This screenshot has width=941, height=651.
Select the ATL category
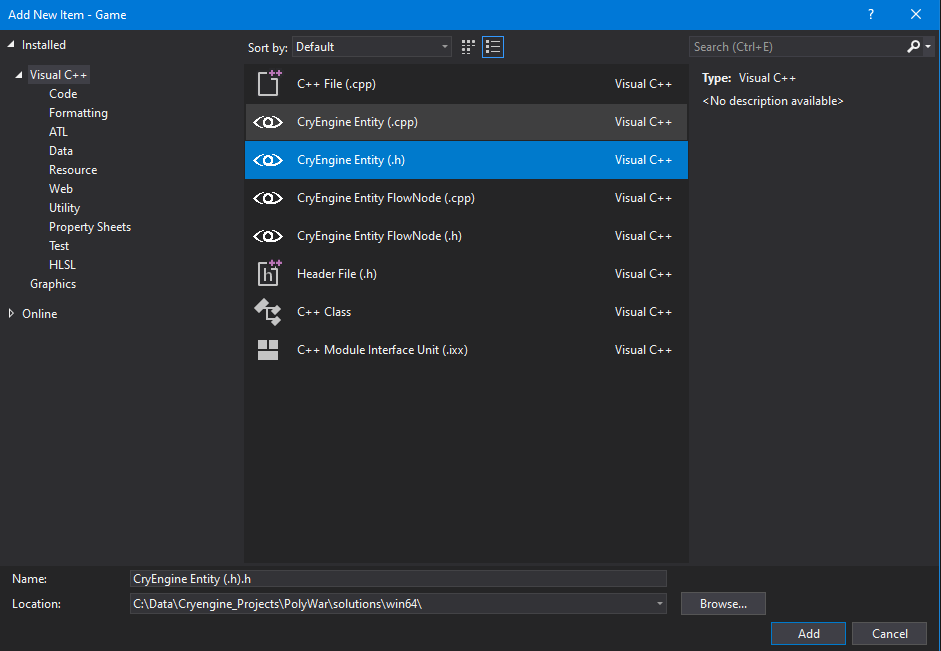(x=58, y=132)
